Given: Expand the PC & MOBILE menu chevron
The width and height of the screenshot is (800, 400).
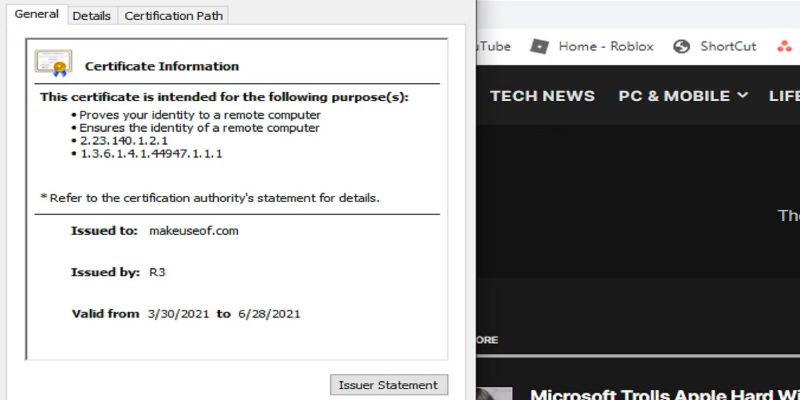Looking at the screenshot, I should (742, 96).
